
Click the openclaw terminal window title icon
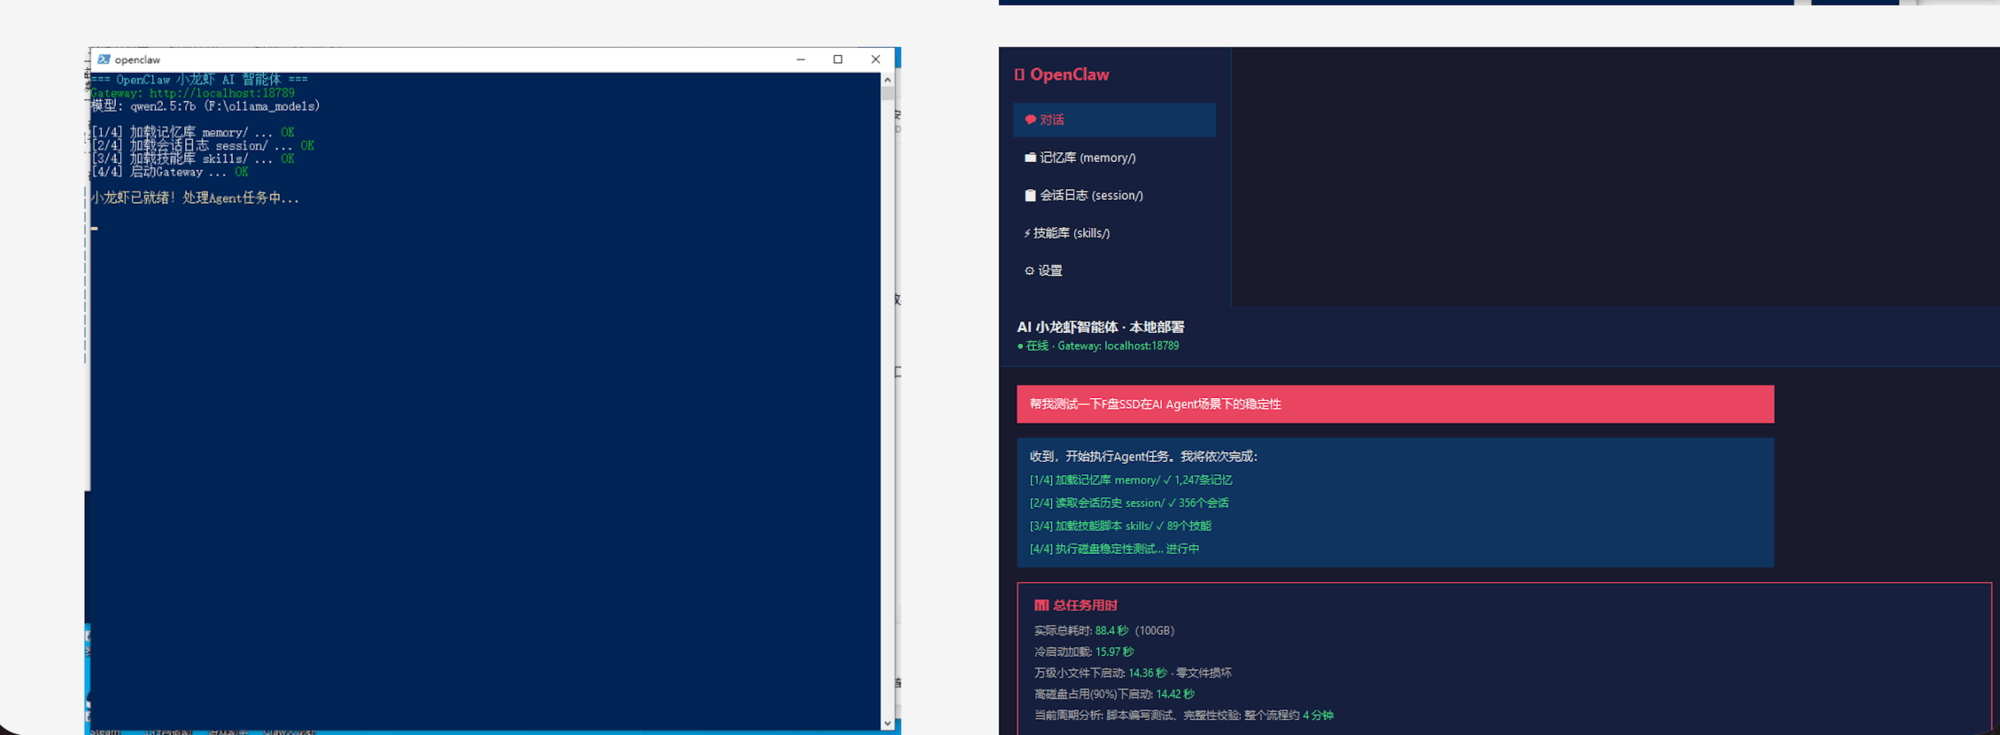104,60
